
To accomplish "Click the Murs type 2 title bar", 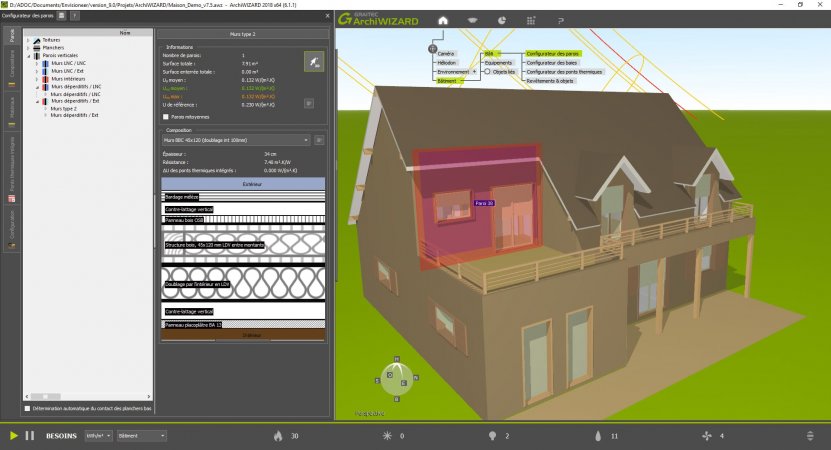I will [243, 34].
